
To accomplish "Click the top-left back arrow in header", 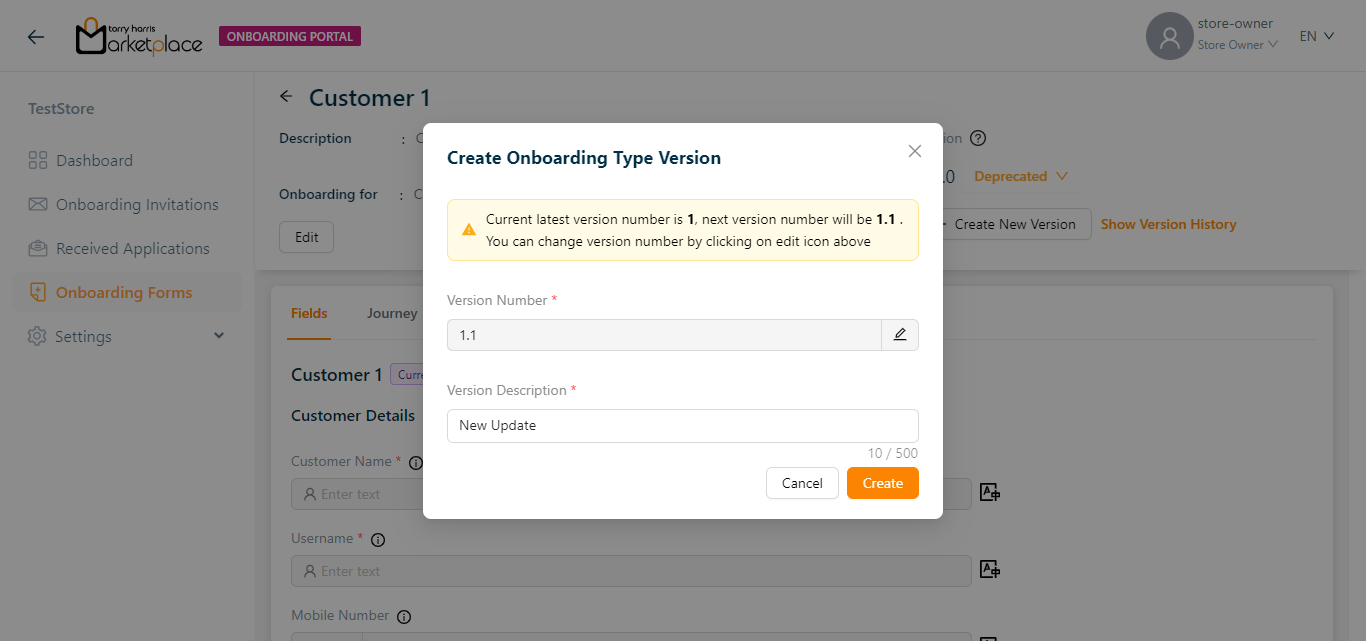I will pos(36,37).
